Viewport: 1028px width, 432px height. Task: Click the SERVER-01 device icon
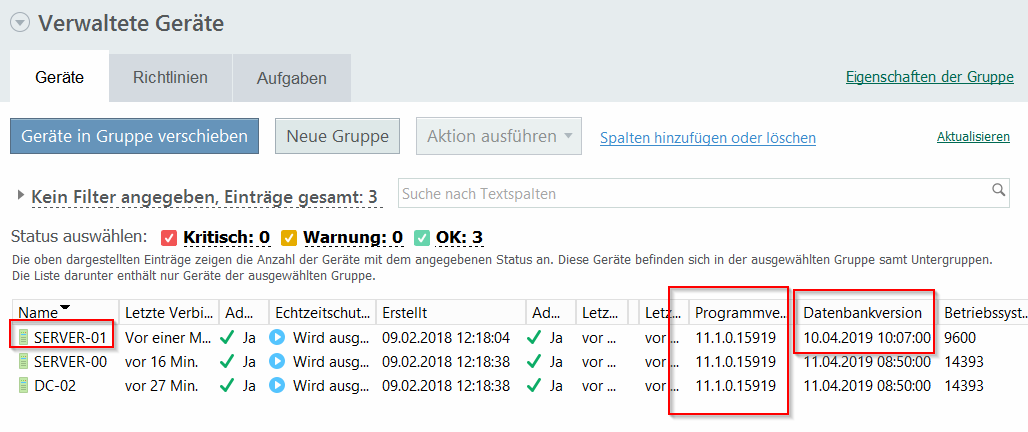tap(24, 337)
